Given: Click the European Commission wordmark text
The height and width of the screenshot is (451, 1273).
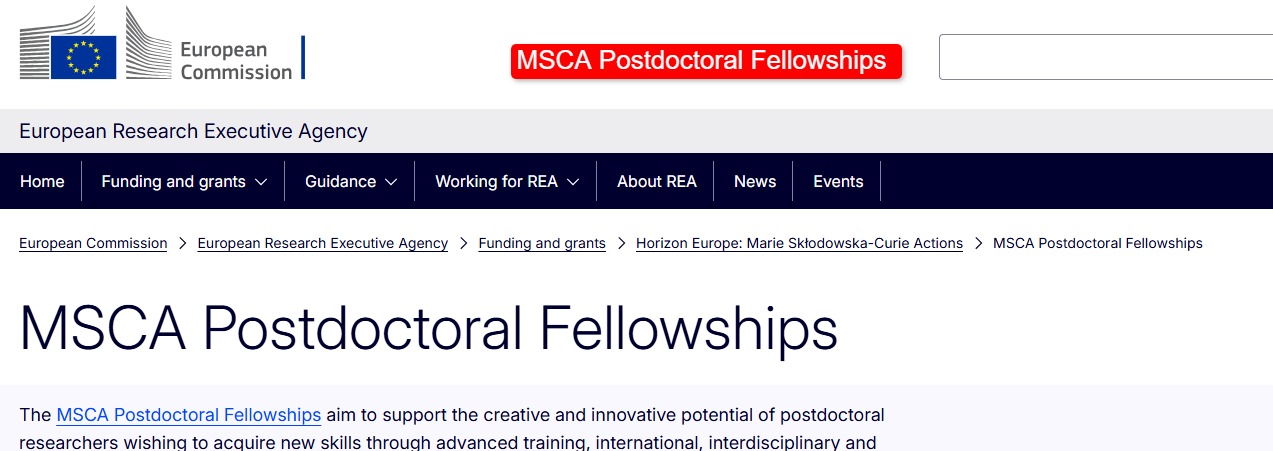Looking at the screenshot, I should click(236, 60).
